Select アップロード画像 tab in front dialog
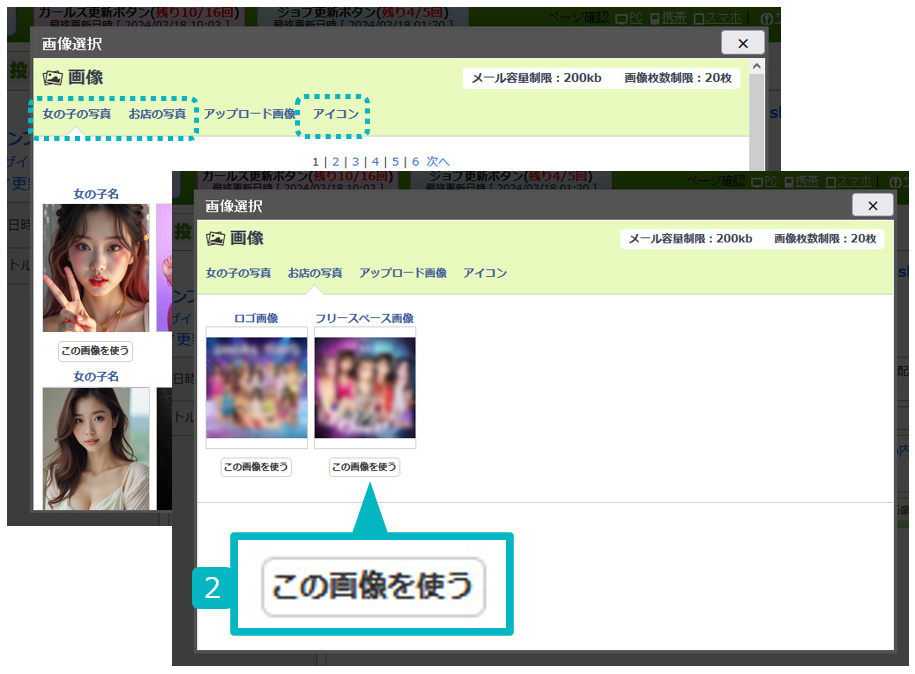Screen dimensions: 915x674 click(402, 273)
